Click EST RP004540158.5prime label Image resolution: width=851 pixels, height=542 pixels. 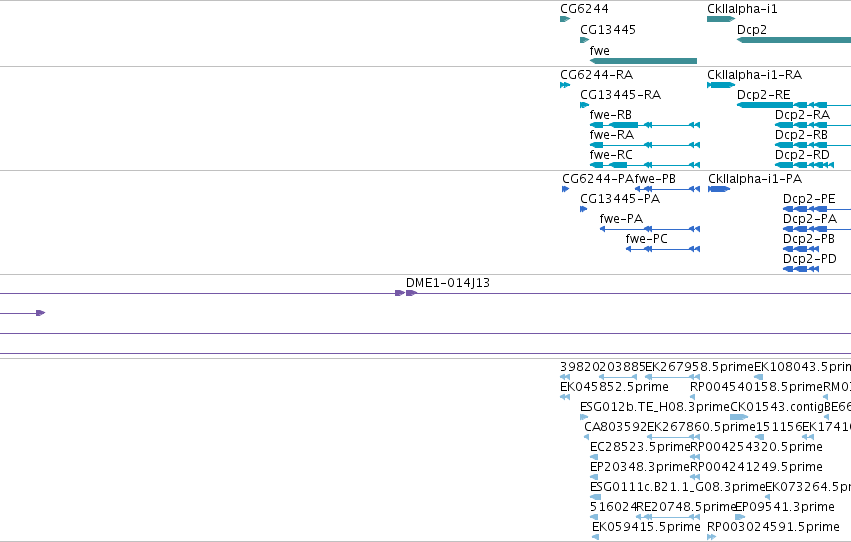(x=757, y=387)
